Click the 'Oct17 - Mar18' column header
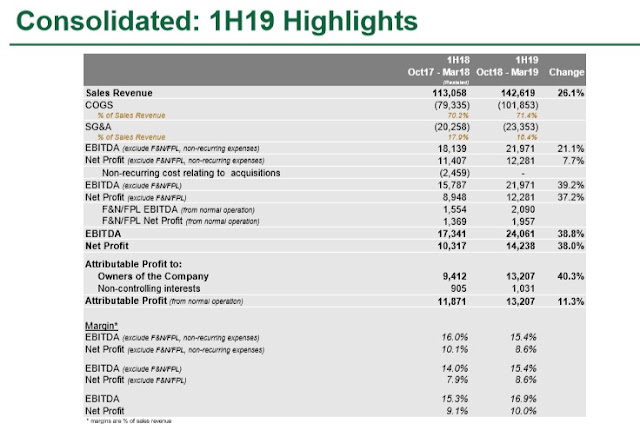Image resolution: width=640 pixels, height=424 pixels. pyautogui.click(x=439, y=72)
